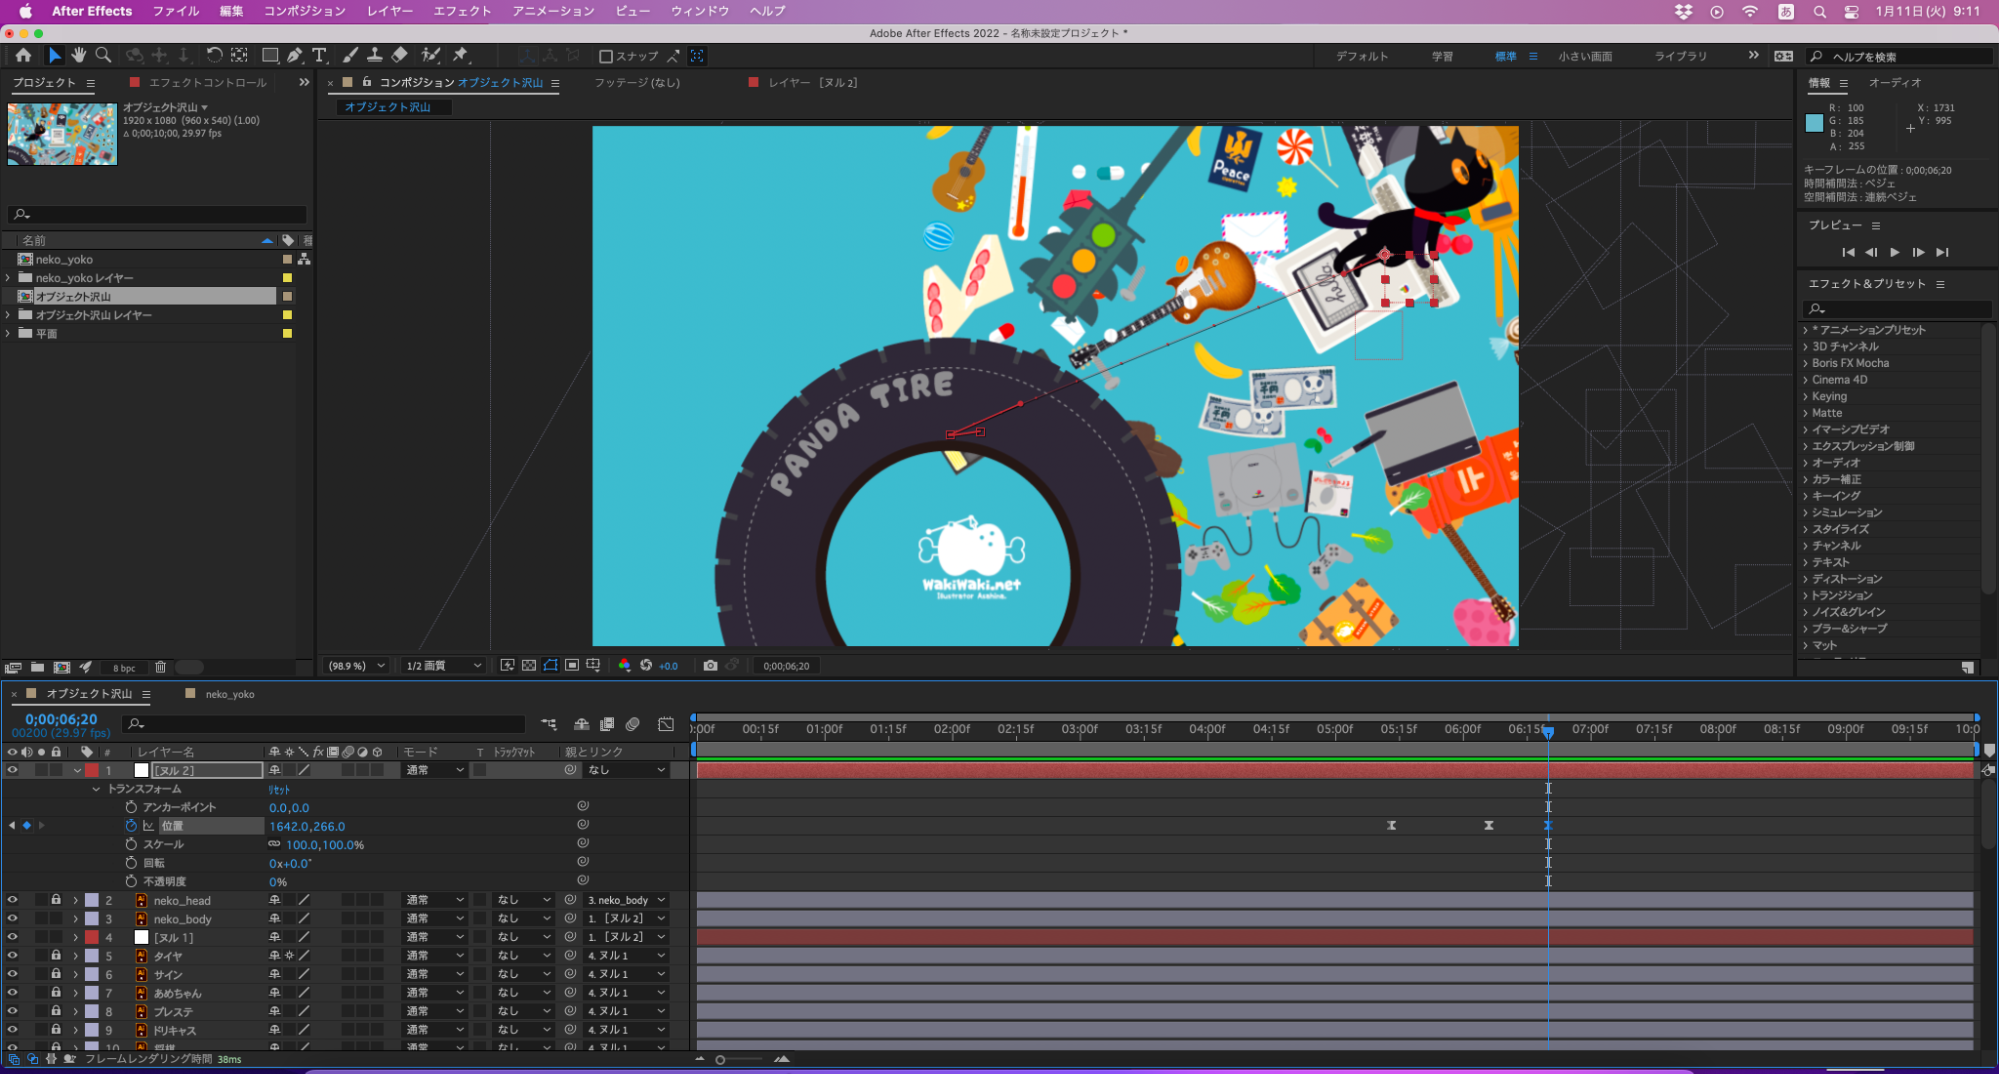Click リセット to reset the transform

coord(279,789)
